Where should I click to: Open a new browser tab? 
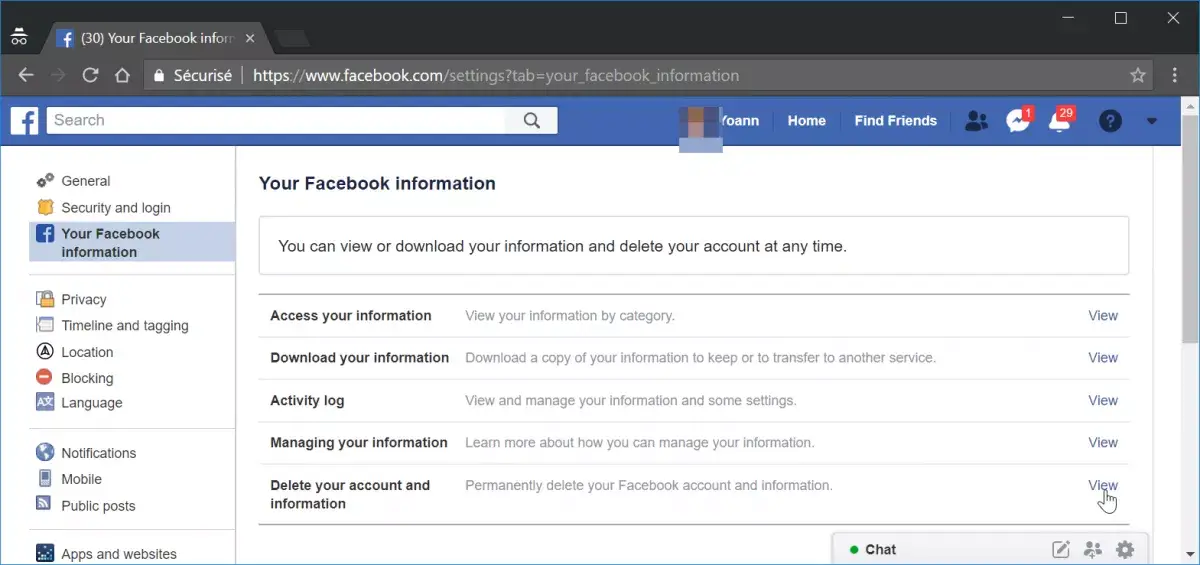[292, 39]
